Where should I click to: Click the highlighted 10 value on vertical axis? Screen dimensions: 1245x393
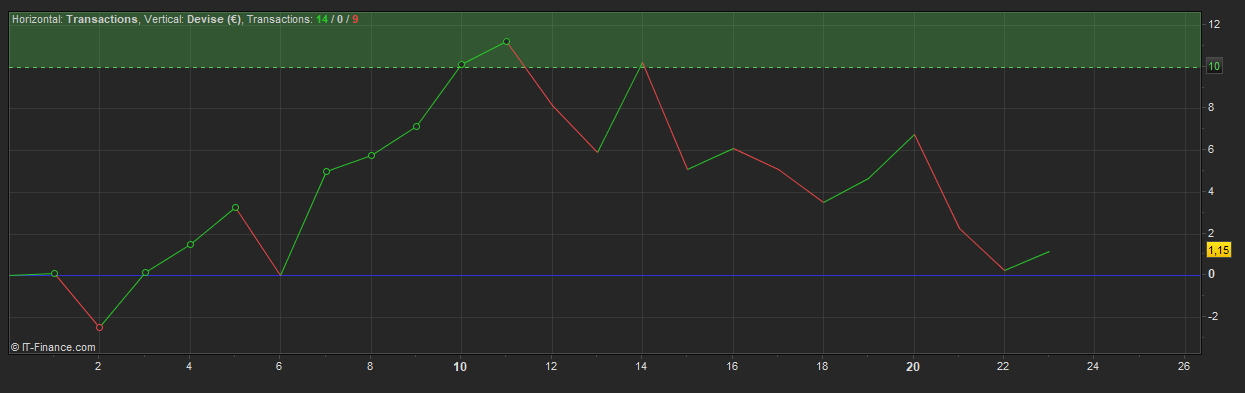tap(1214, 67)
